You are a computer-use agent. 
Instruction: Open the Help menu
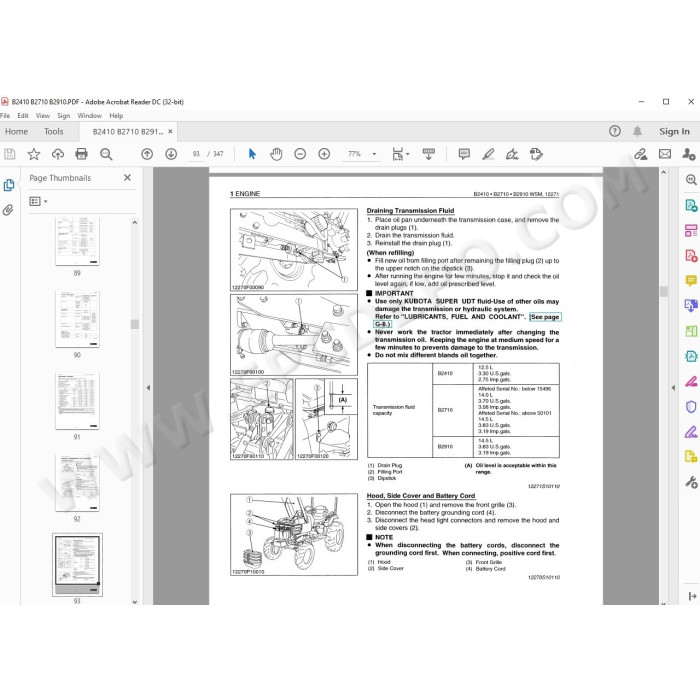tap(116, 116)
